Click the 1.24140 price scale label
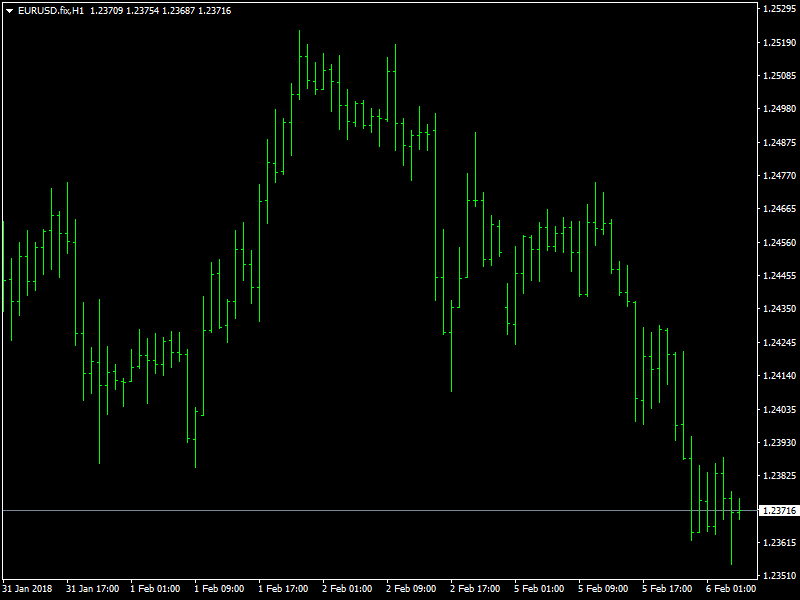The height and width of the screenshot is (600, 800). [x=779, y=376]
